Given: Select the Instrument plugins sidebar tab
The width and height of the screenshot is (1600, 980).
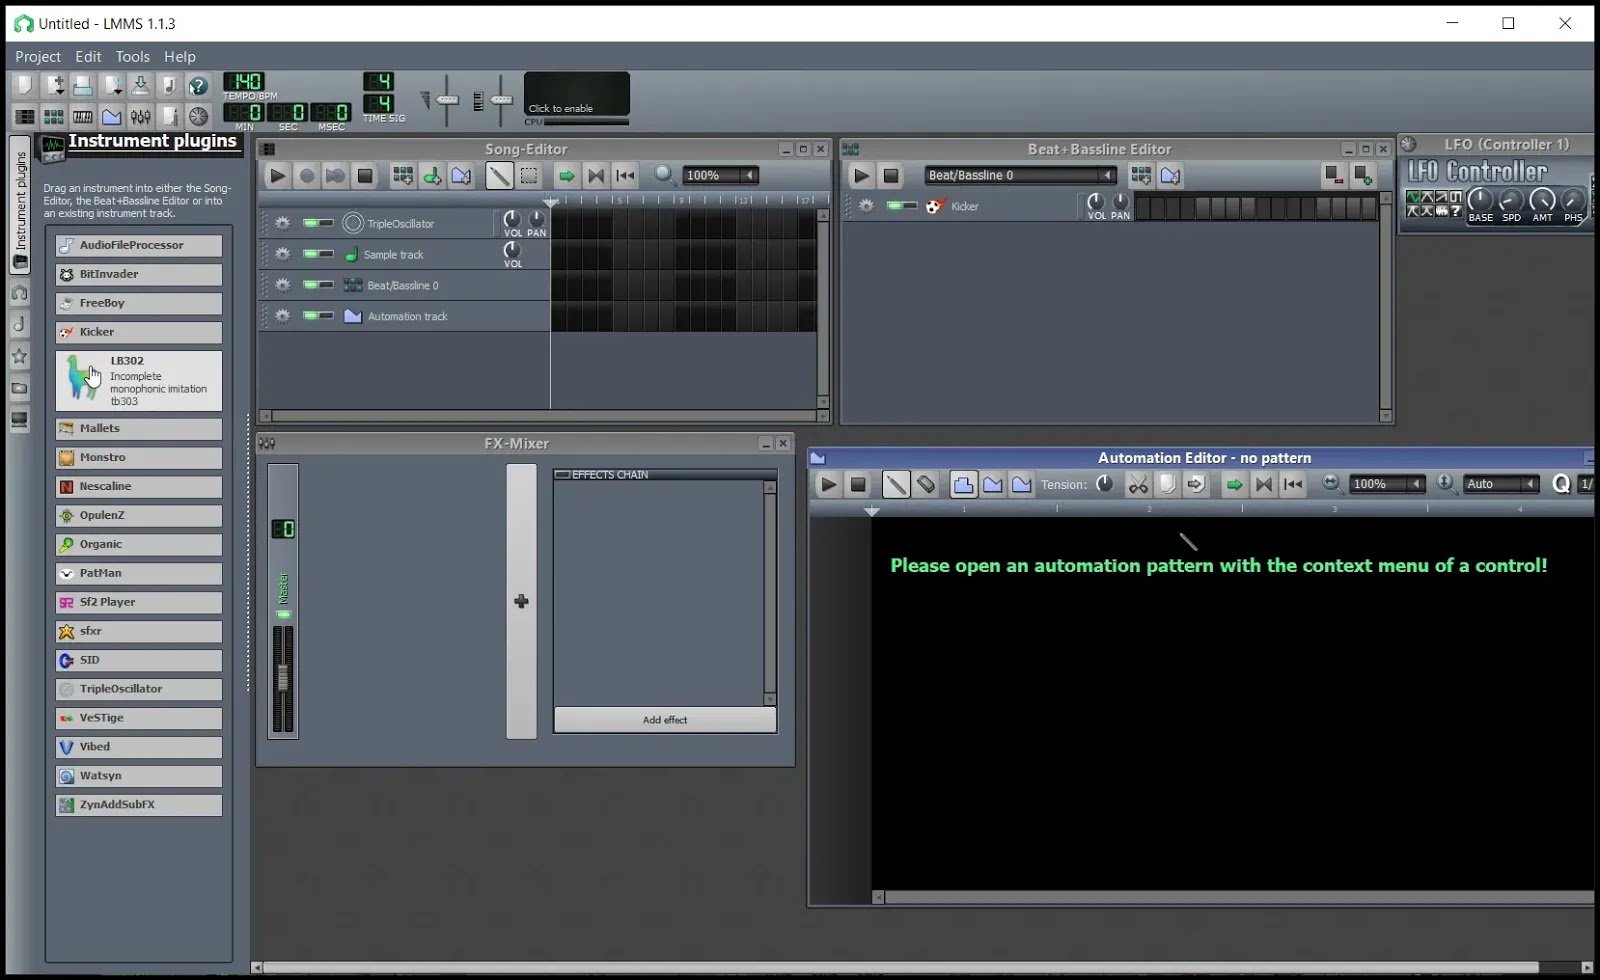Looking at the screenshot, I should tap(19, 205).
